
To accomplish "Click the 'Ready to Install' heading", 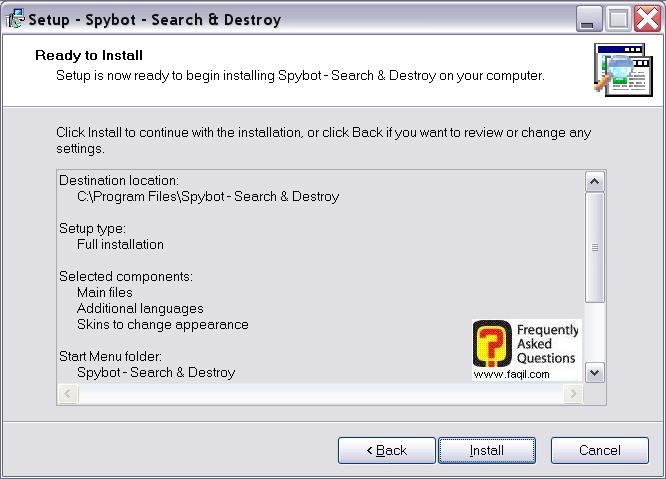I will pos(89,55).
